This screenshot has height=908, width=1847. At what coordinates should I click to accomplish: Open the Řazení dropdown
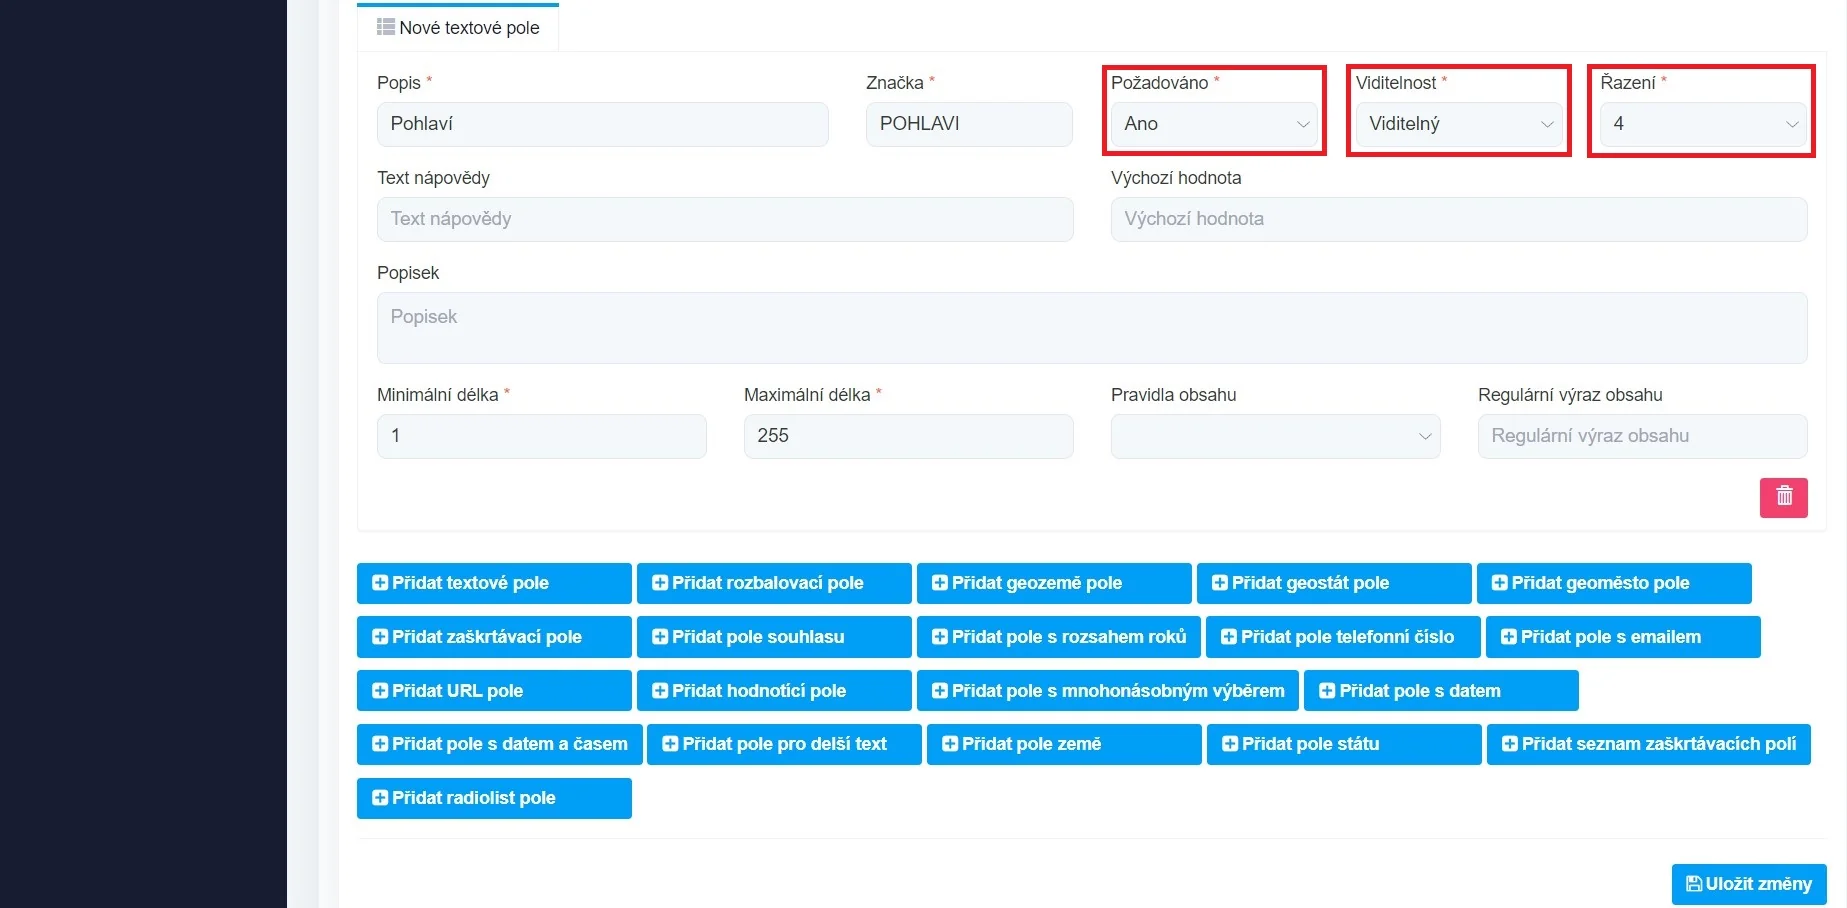(1703, 124)
